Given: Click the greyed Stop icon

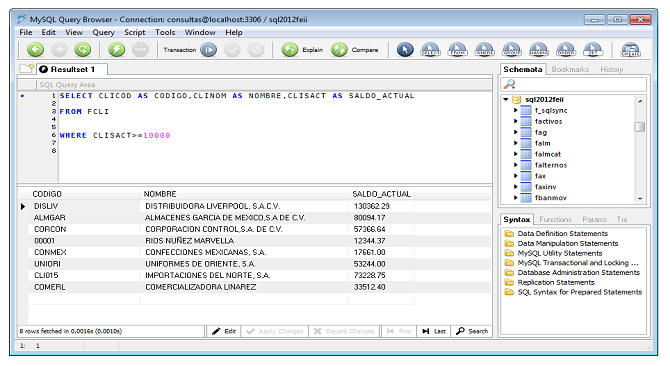Looking at the screenshot, I should click(x=140, y=50).
